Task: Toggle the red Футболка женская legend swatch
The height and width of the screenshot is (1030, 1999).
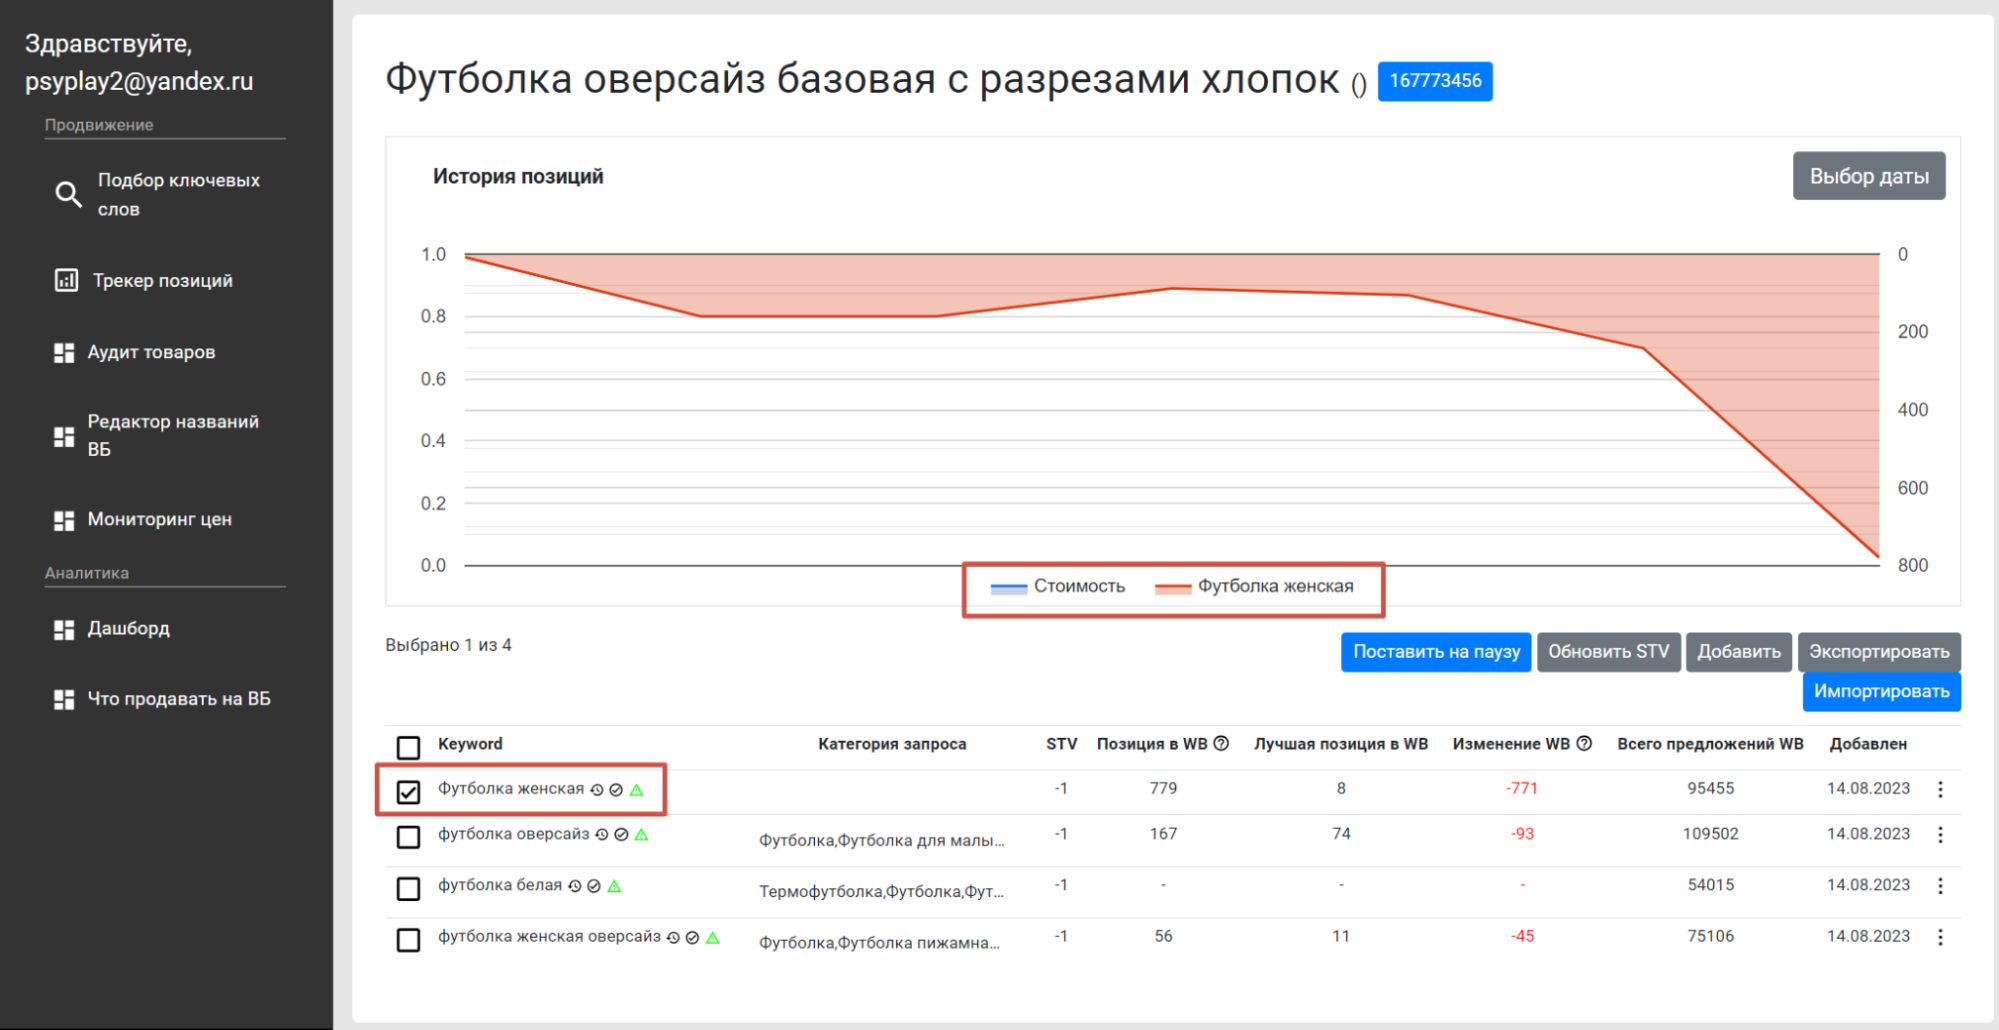Action: 1172,588
